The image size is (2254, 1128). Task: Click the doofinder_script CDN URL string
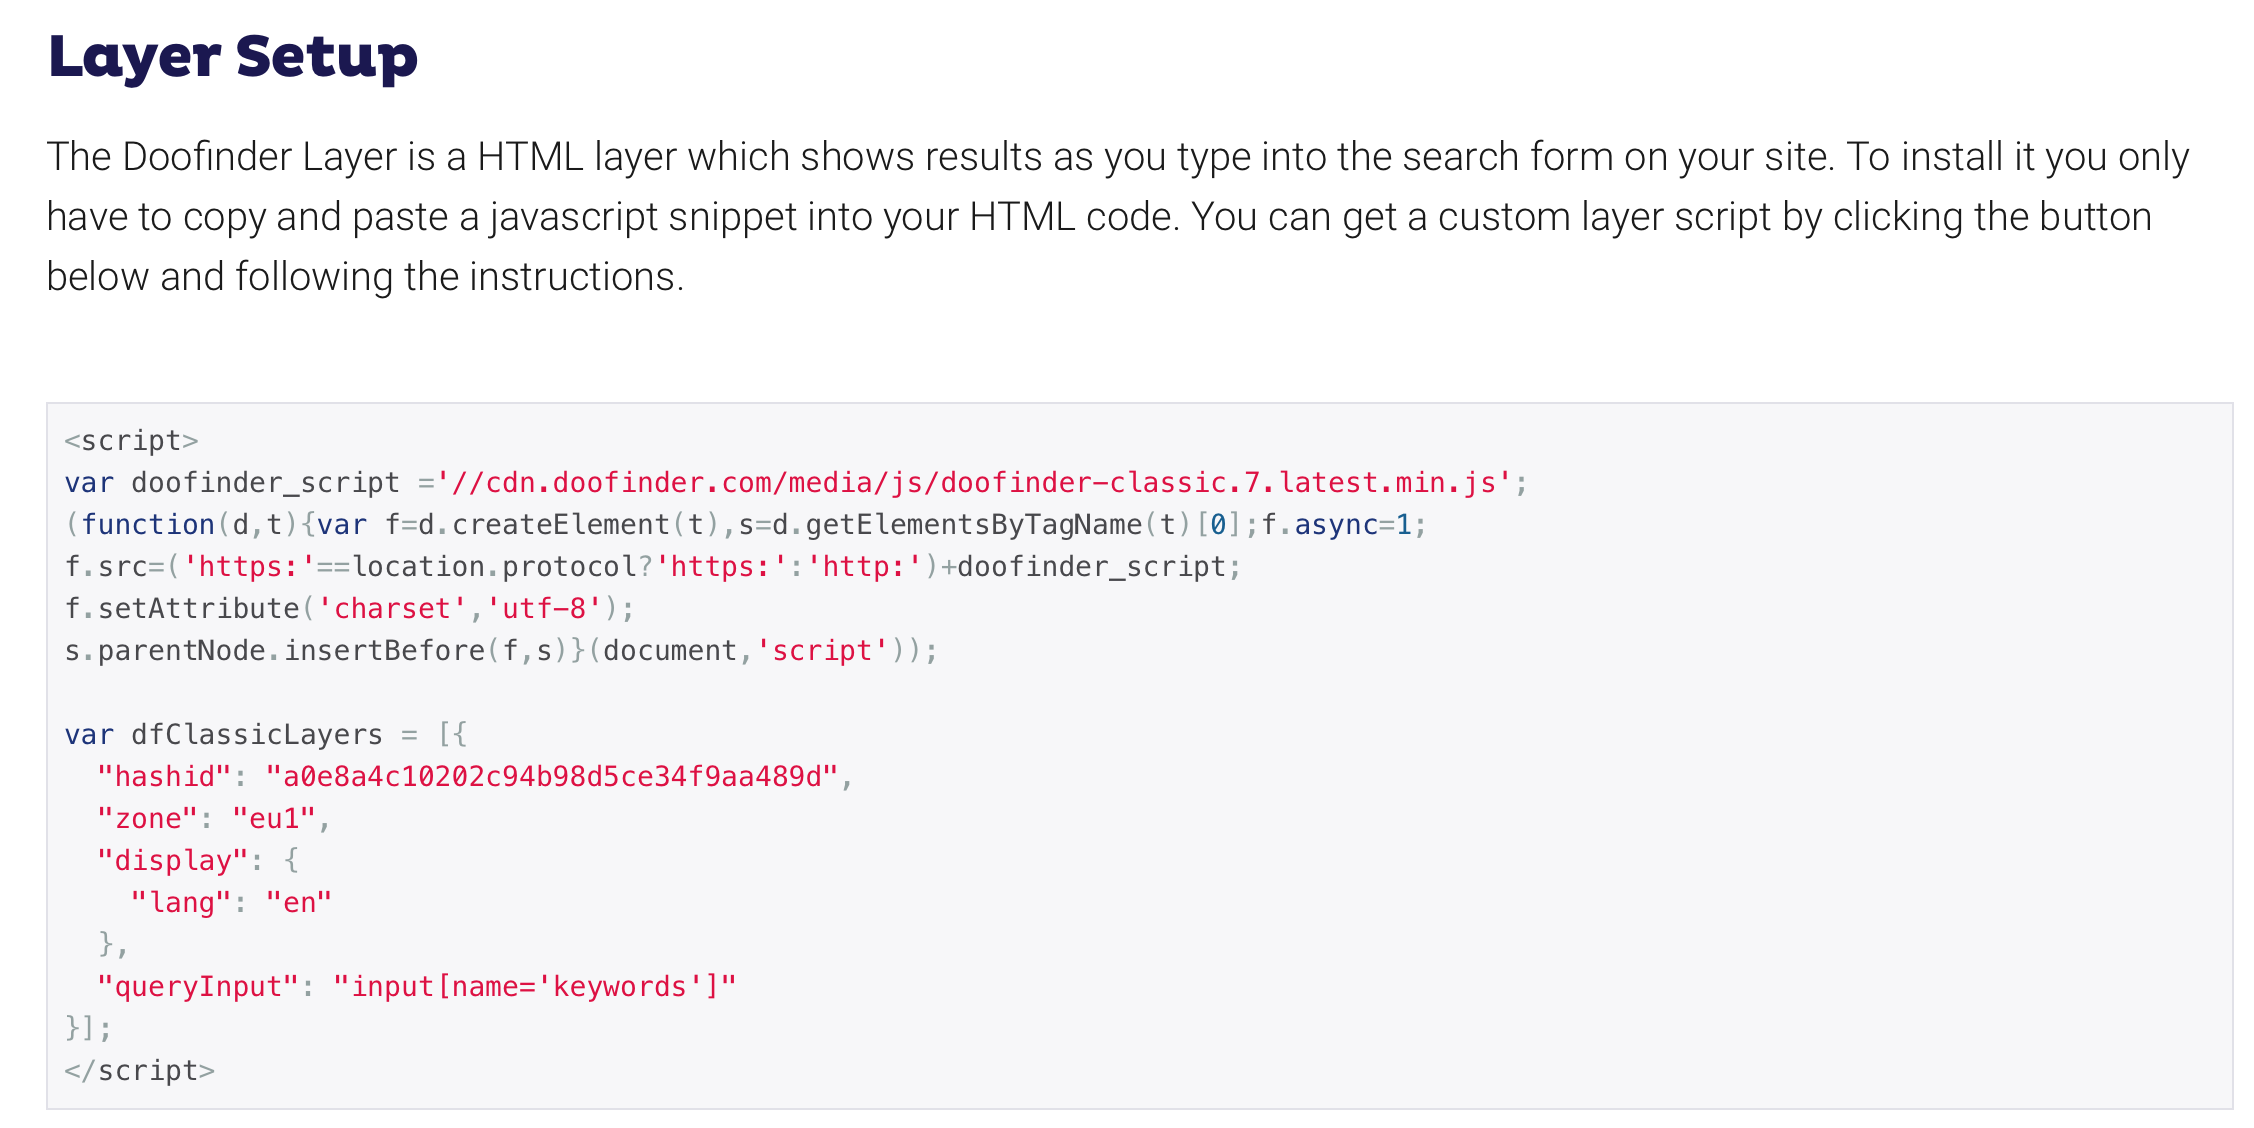974,483
